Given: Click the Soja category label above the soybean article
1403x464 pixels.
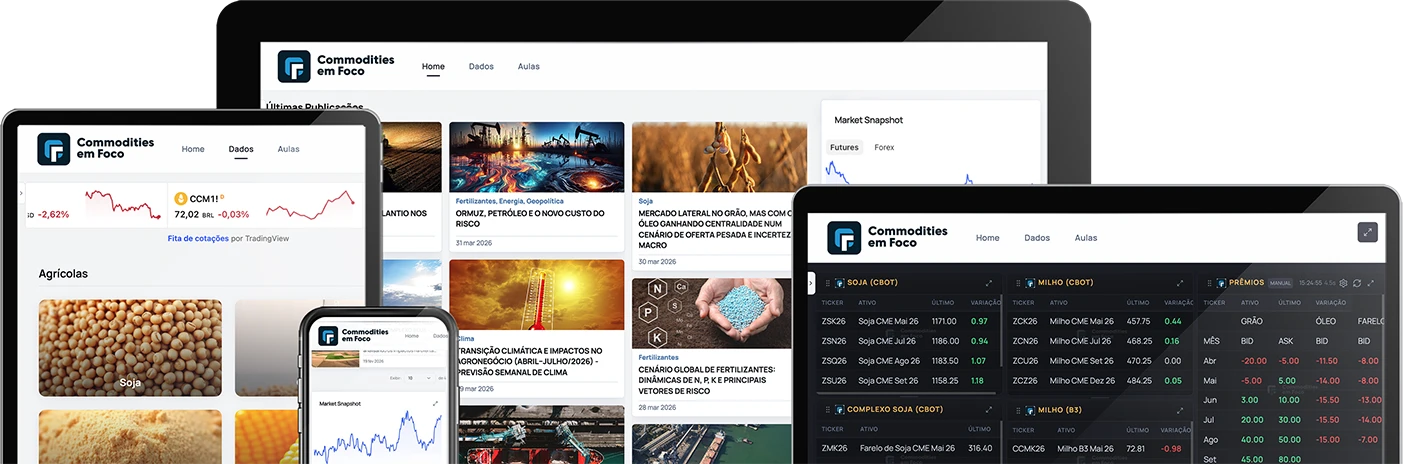Looking at the screenshot, I should 645,201.
